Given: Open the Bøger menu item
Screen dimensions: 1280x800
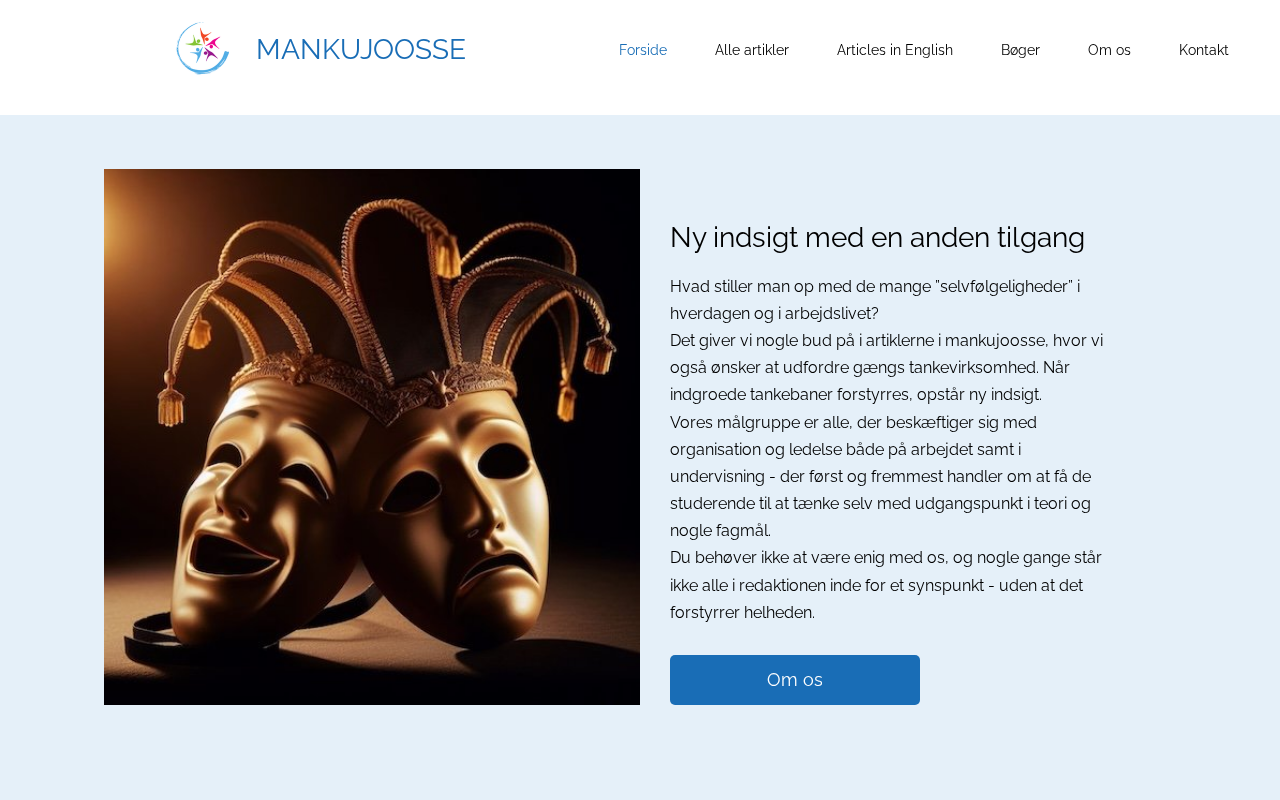Looking at the screenshot, I should tap(1020, 50).
